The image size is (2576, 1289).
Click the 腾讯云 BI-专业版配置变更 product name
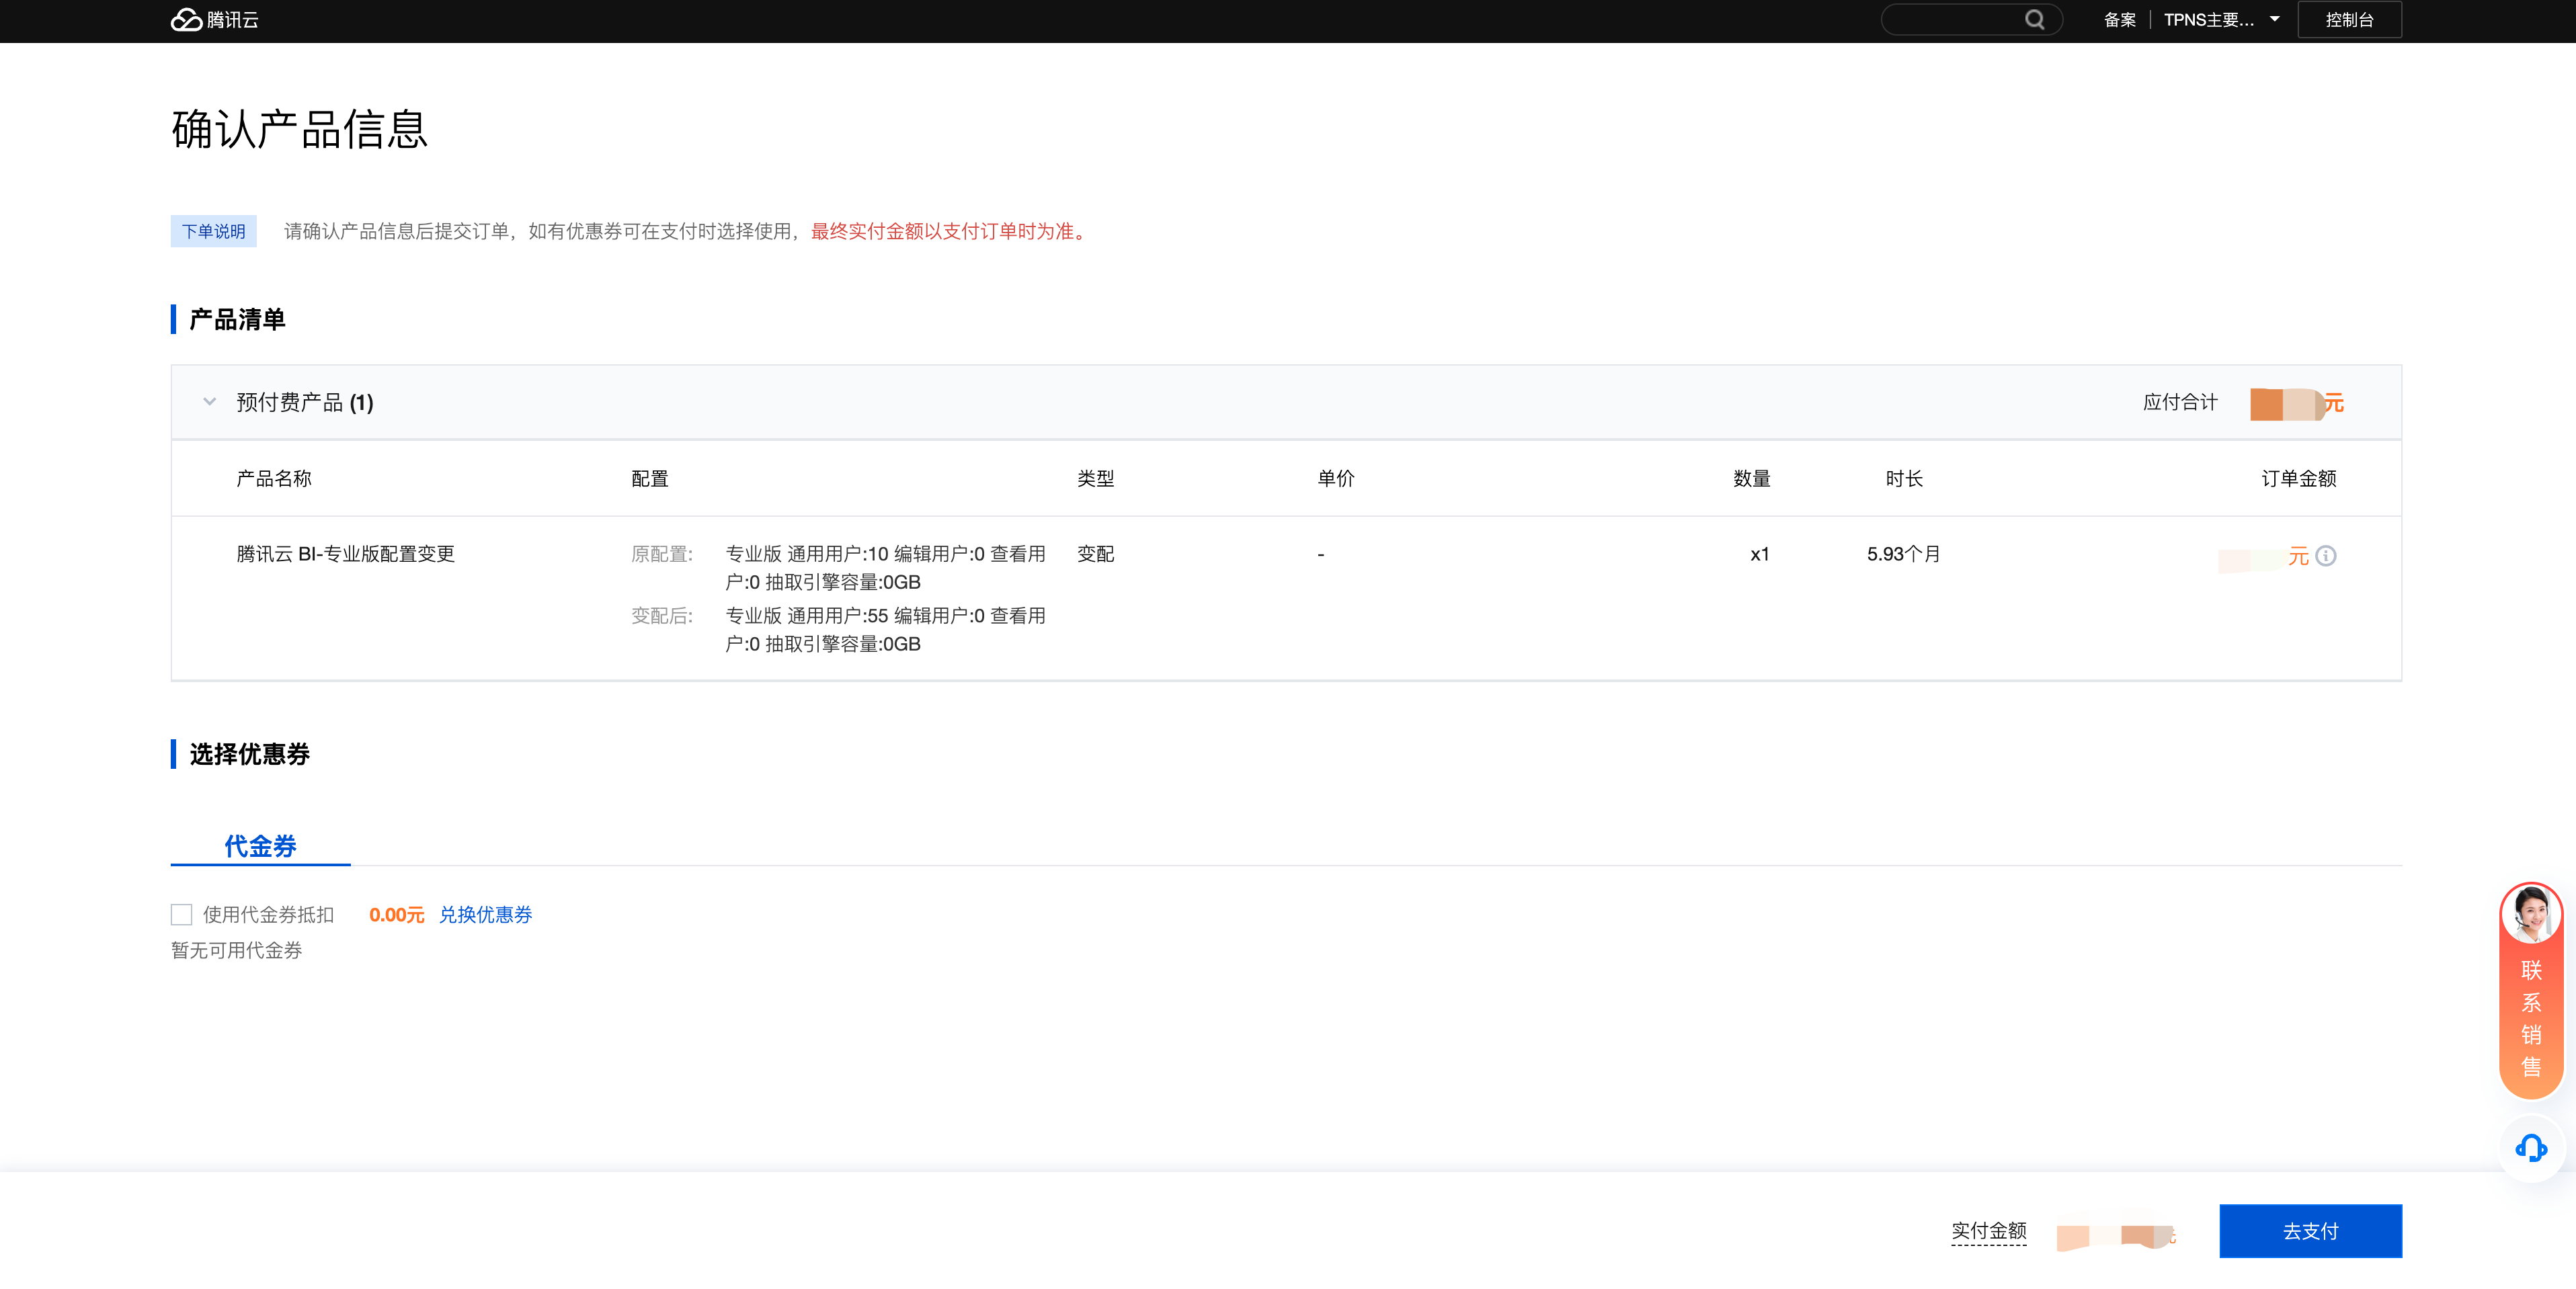pos(345,554)
